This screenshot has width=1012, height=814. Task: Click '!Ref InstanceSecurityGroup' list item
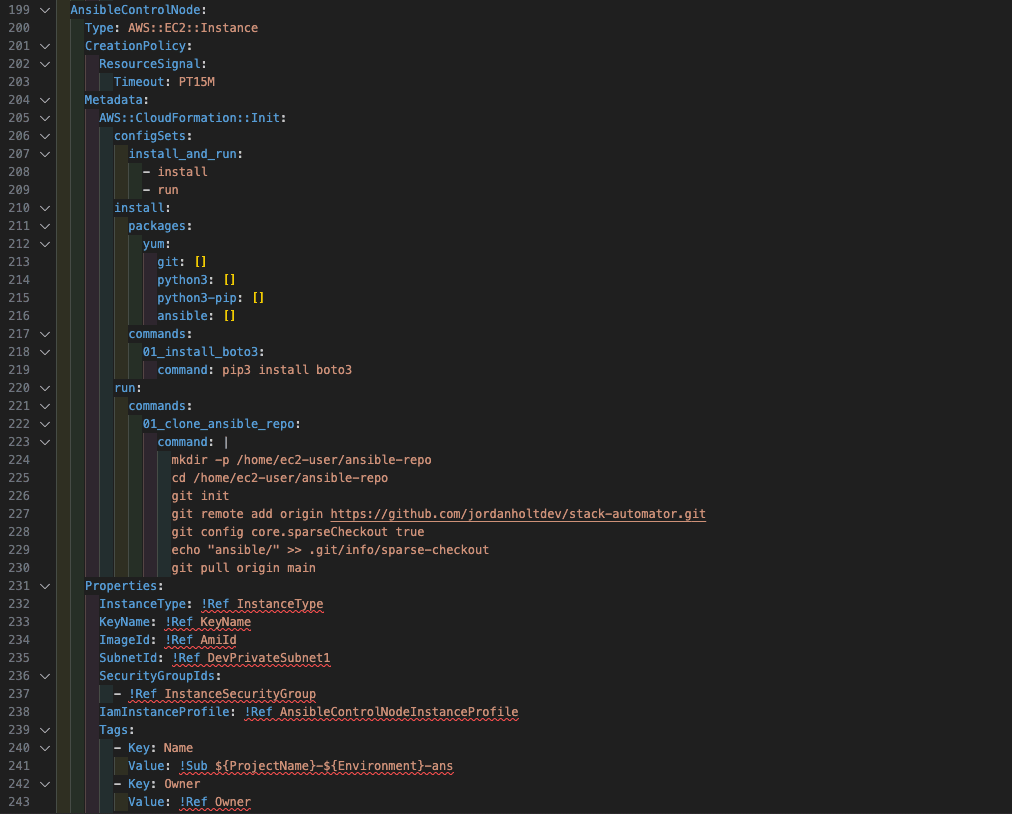click(x=222, y=694)
